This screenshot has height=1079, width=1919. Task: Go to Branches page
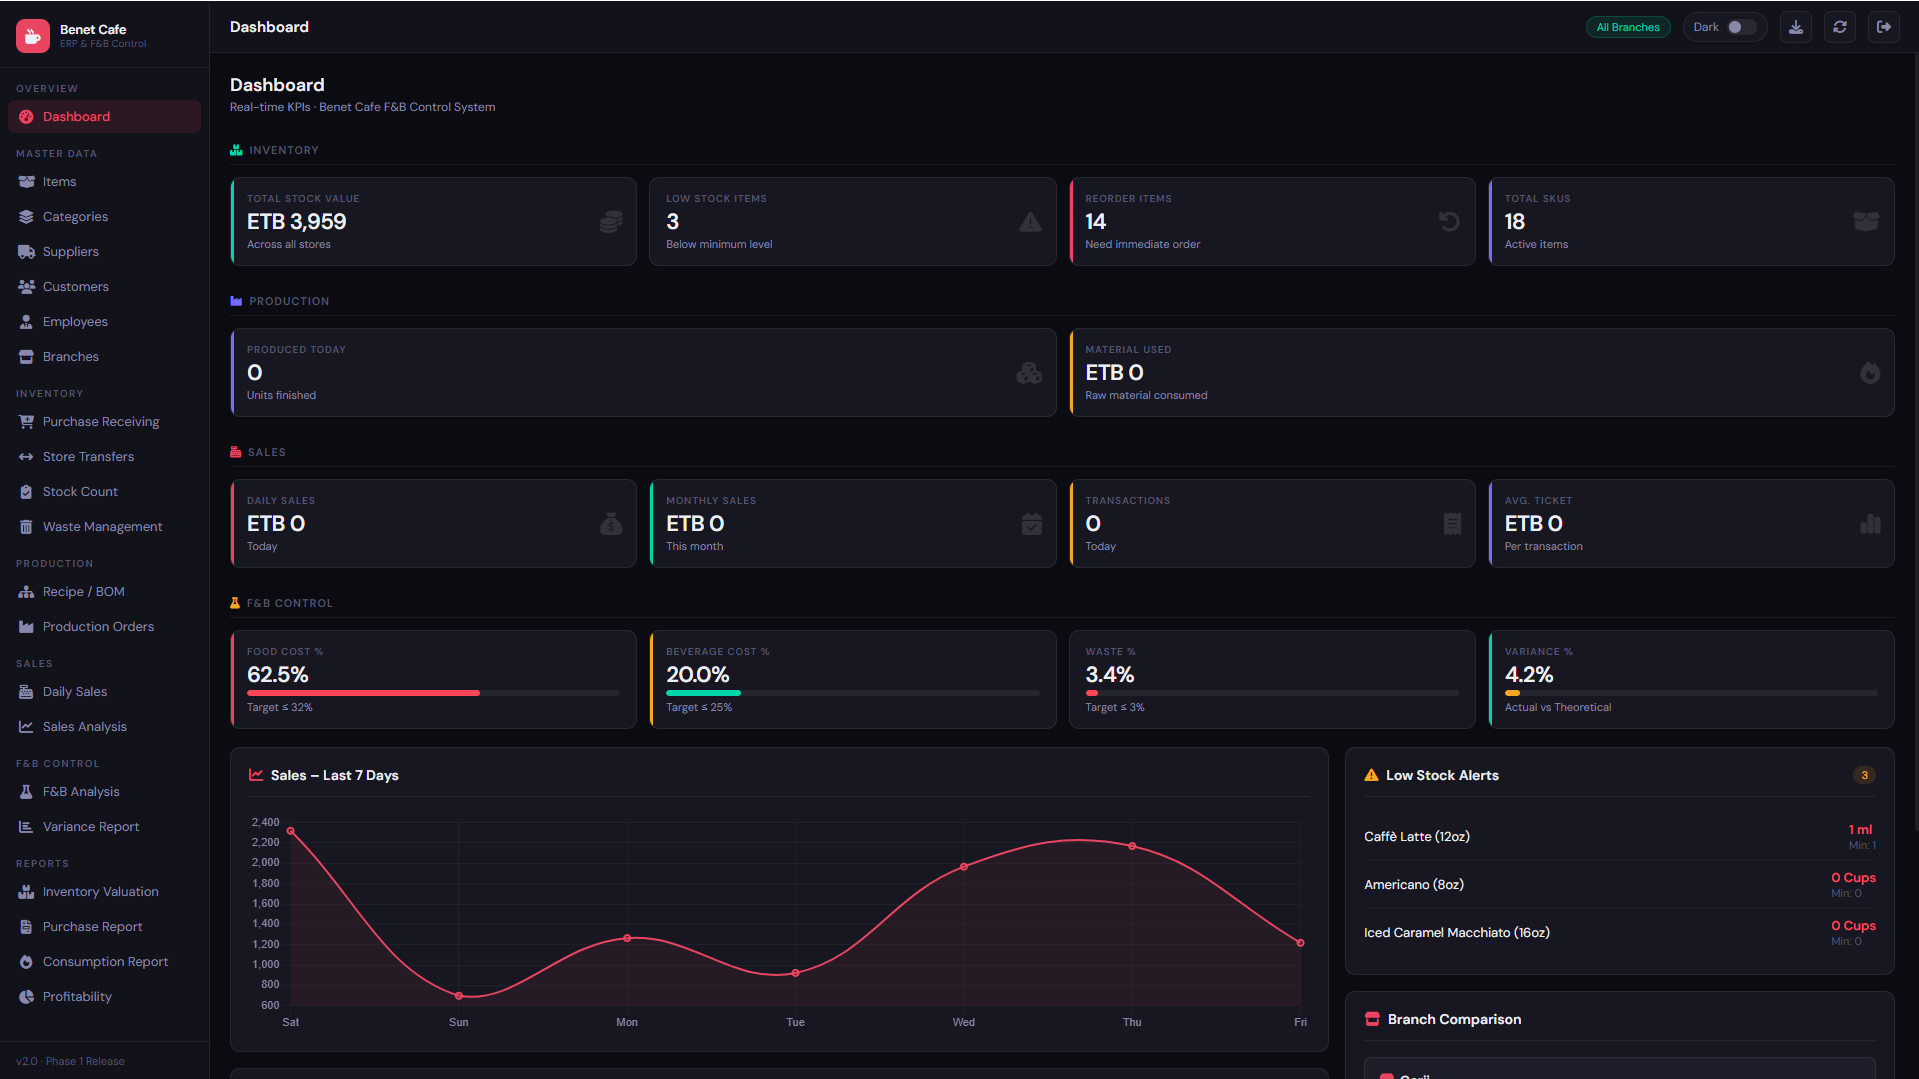click(104, 357)
